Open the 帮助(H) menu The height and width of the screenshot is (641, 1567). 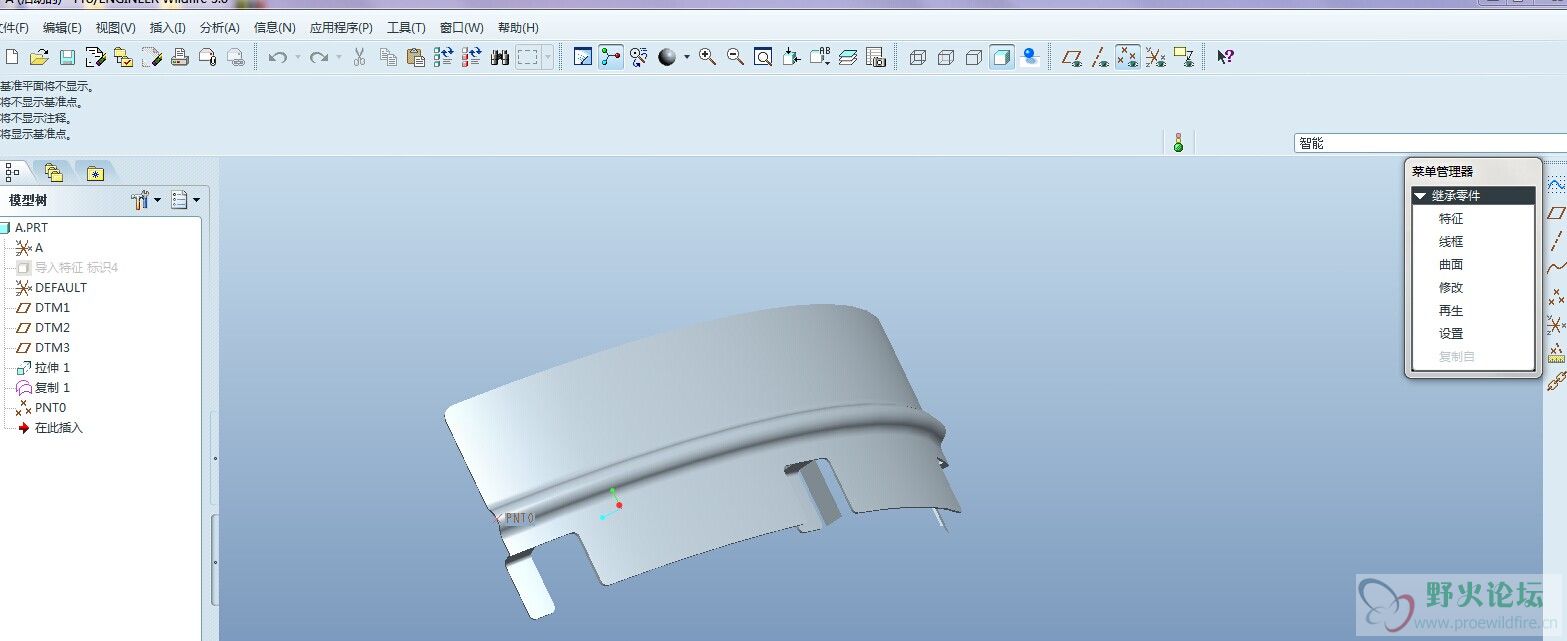(518, 28)
